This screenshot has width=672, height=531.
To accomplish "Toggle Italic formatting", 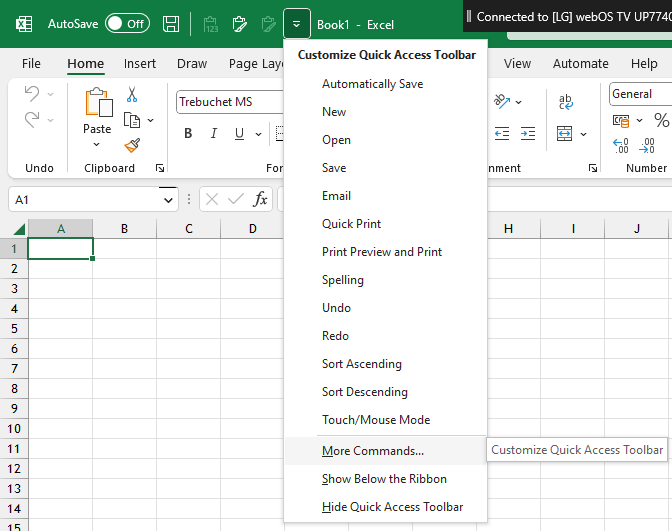I will (213, 134).
